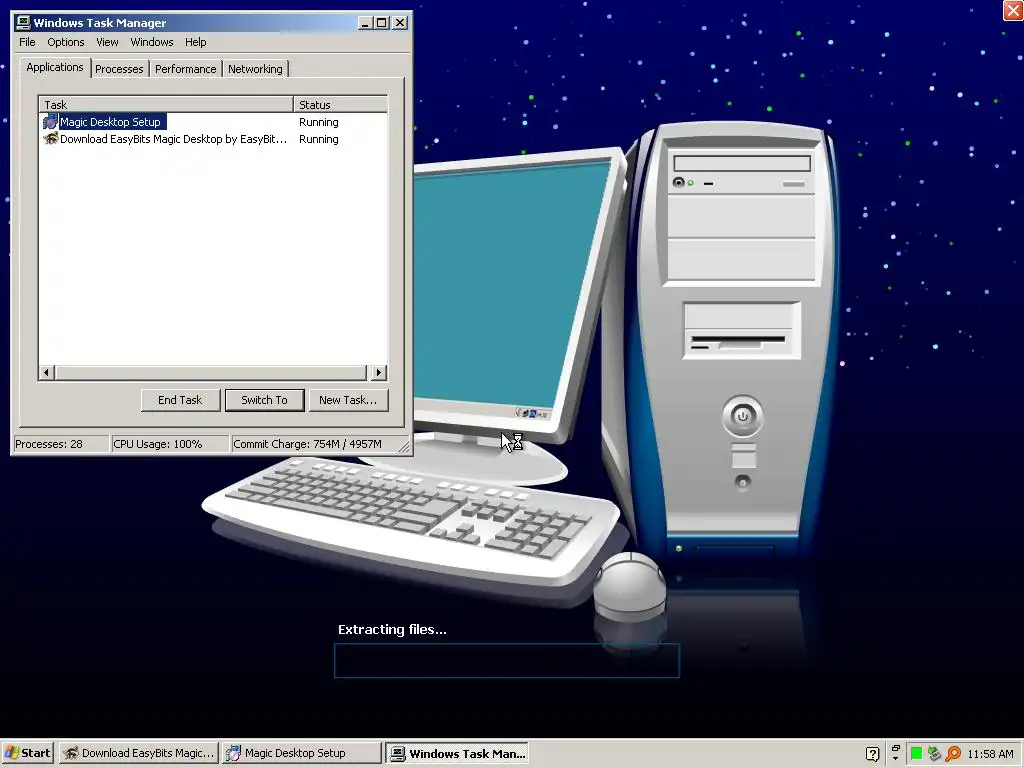Switch to the Performance tab
The height and width of the screenshot is (768, 1024).
[x=185, y=69]
